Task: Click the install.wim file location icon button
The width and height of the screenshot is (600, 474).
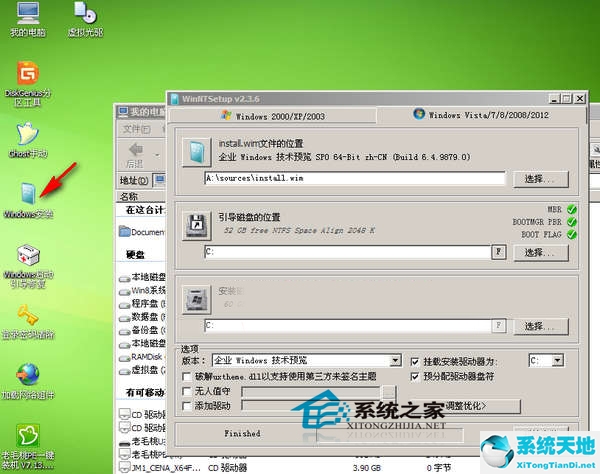Action: click(197, 153)
